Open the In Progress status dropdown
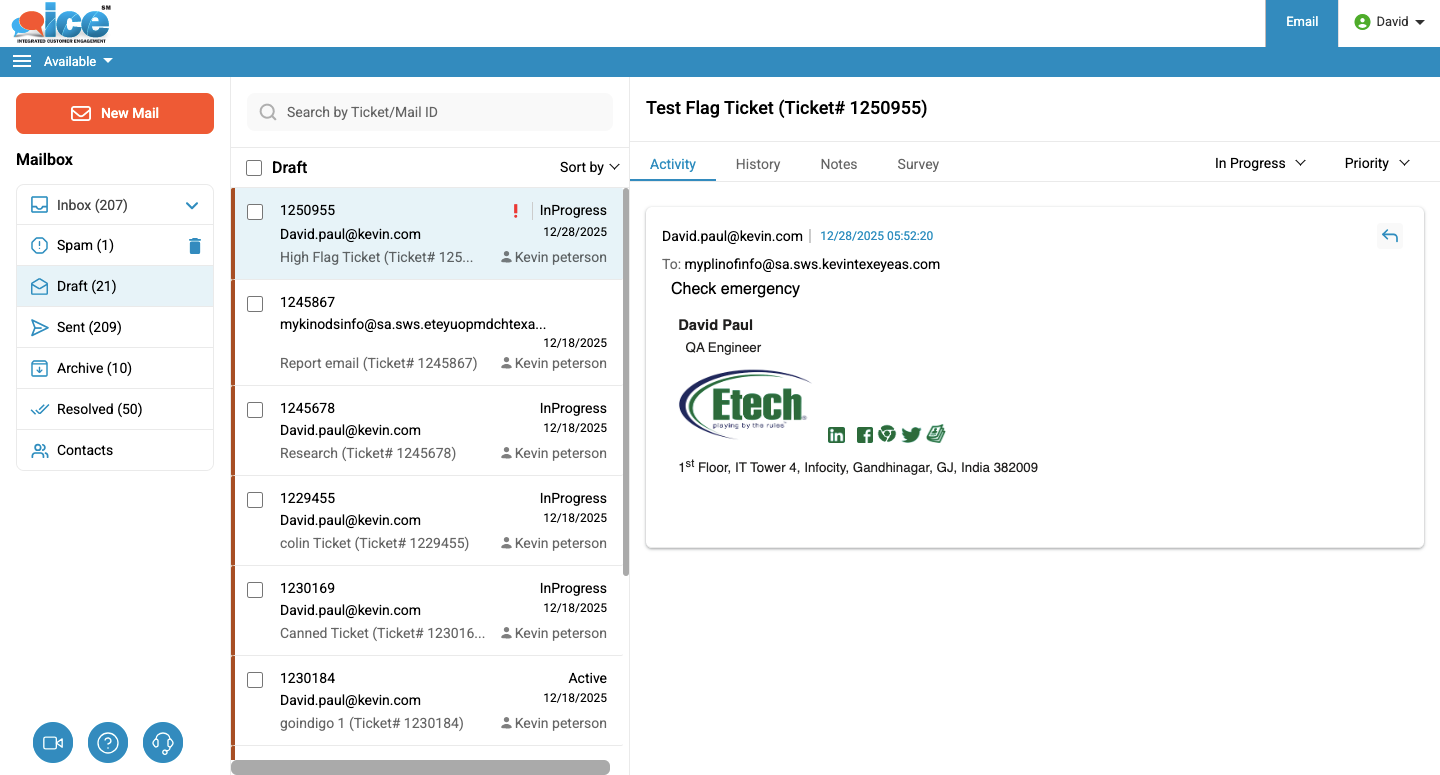The width and height of the screenshot is (1440, 775). (1260, 163)
